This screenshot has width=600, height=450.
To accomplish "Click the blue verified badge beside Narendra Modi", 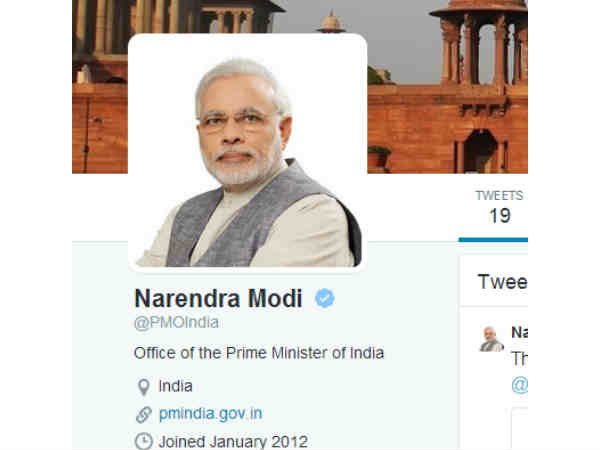I will (x=324, y=298).
